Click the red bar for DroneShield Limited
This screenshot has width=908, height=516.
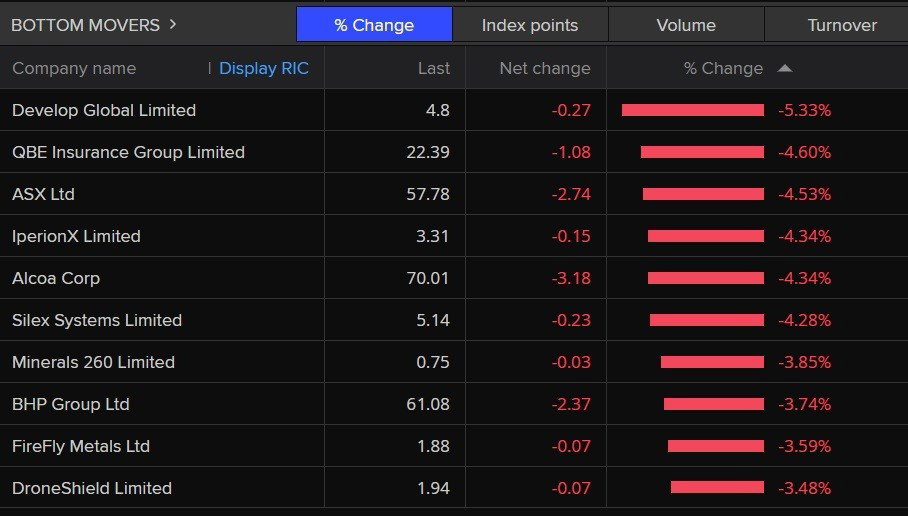(x=717, y=488)
